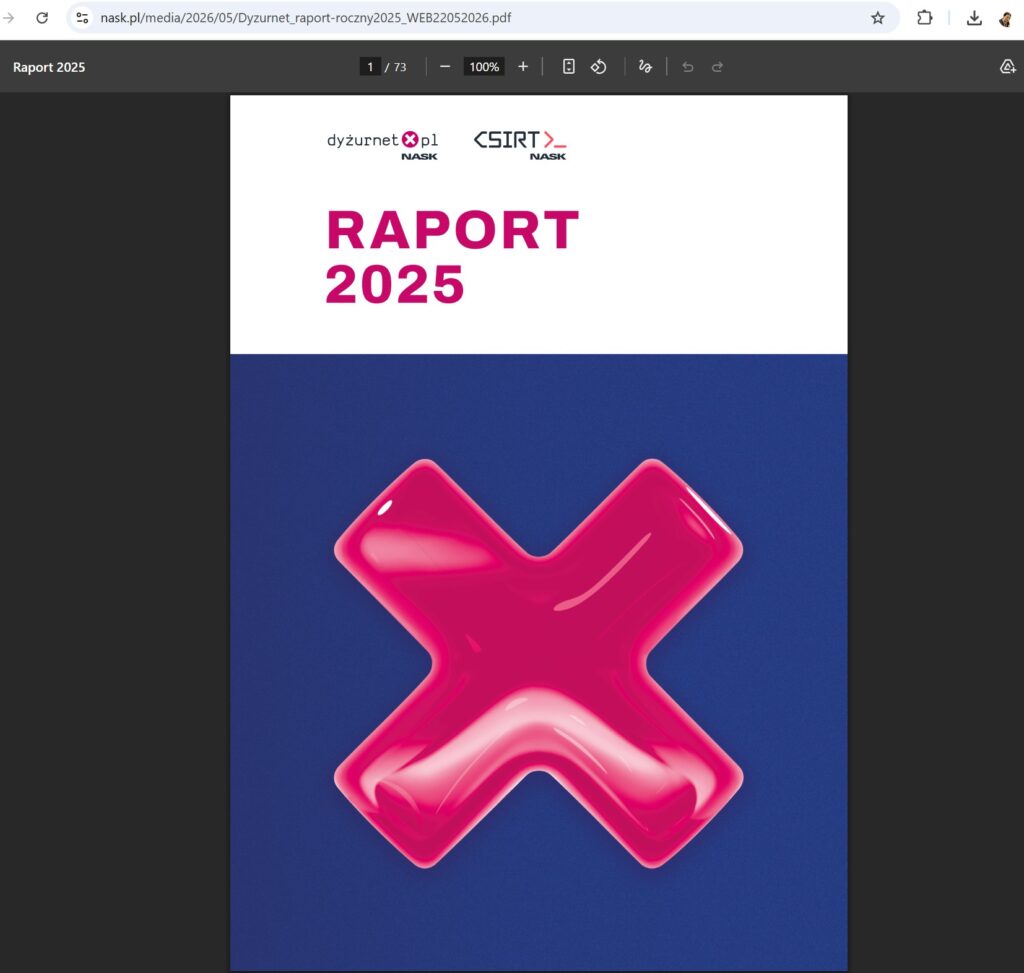Viewport: 1024px width, 973px height.
Task: Click the RAPORT 2025 heading text
Action: [452, 257]
